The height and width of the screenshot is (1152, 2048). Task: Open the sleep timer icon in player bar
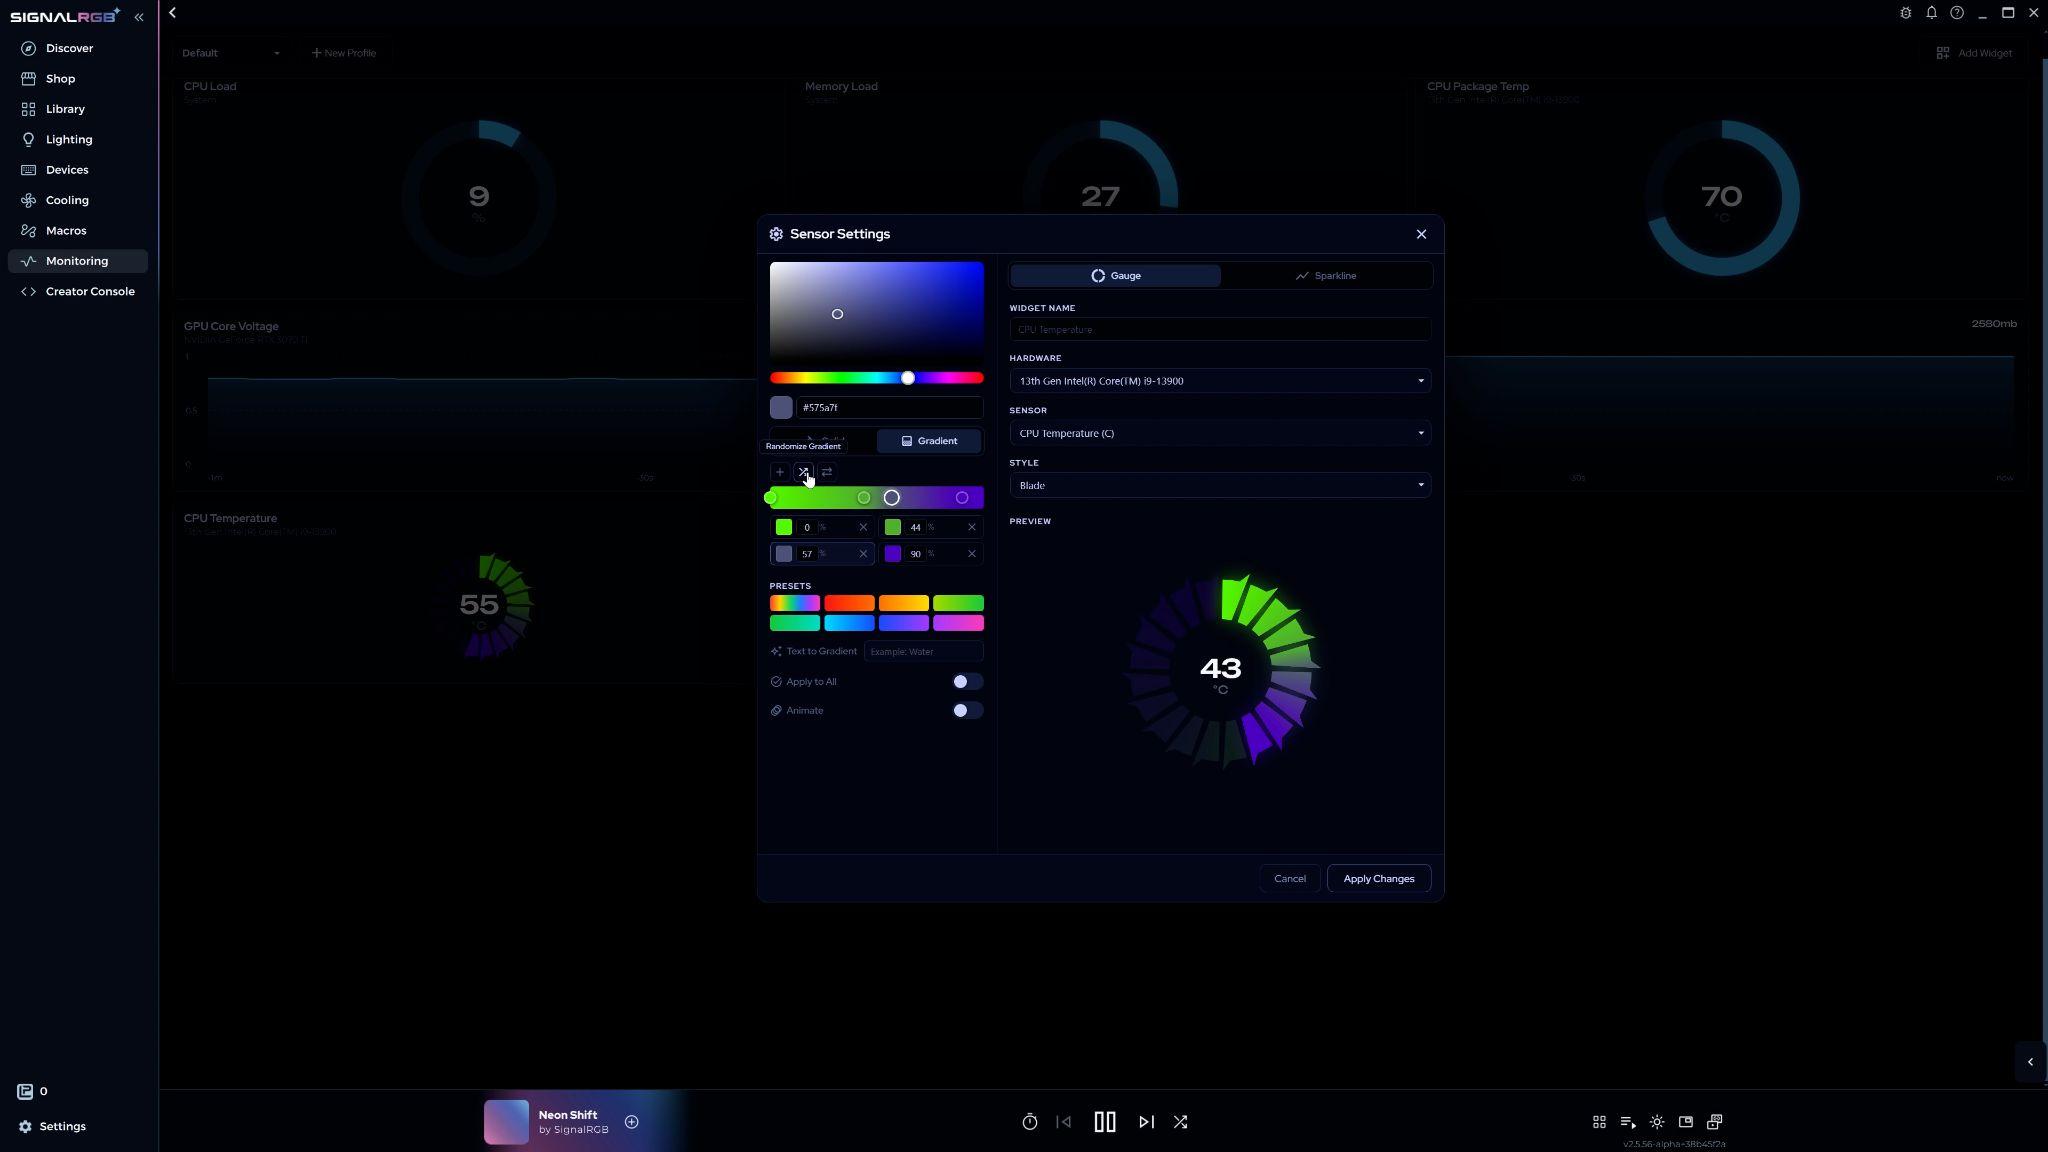(x=1030, y=1122)
